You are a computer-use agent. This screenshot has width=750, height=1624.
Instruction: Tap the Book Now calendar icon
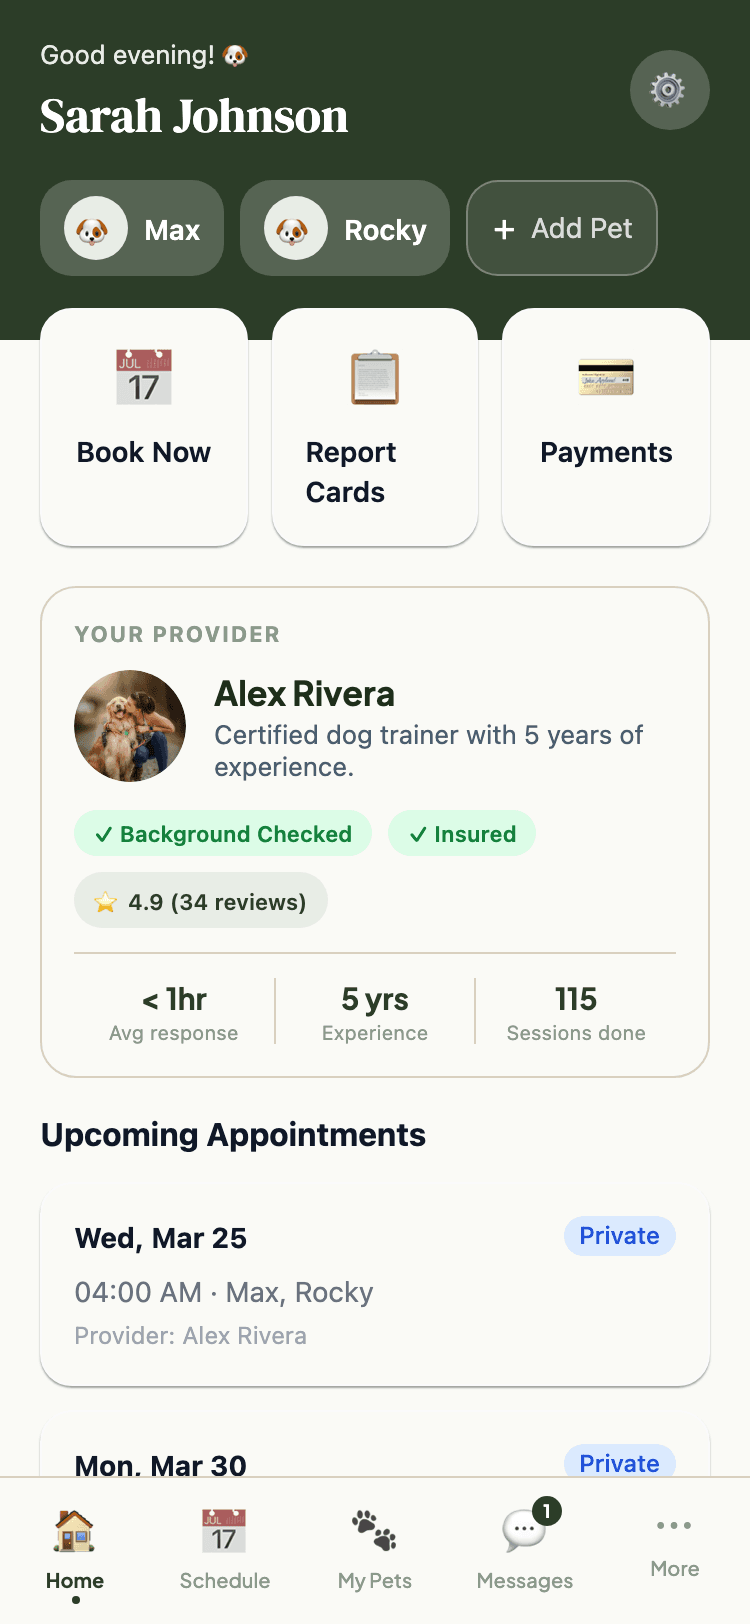point(144,377)
